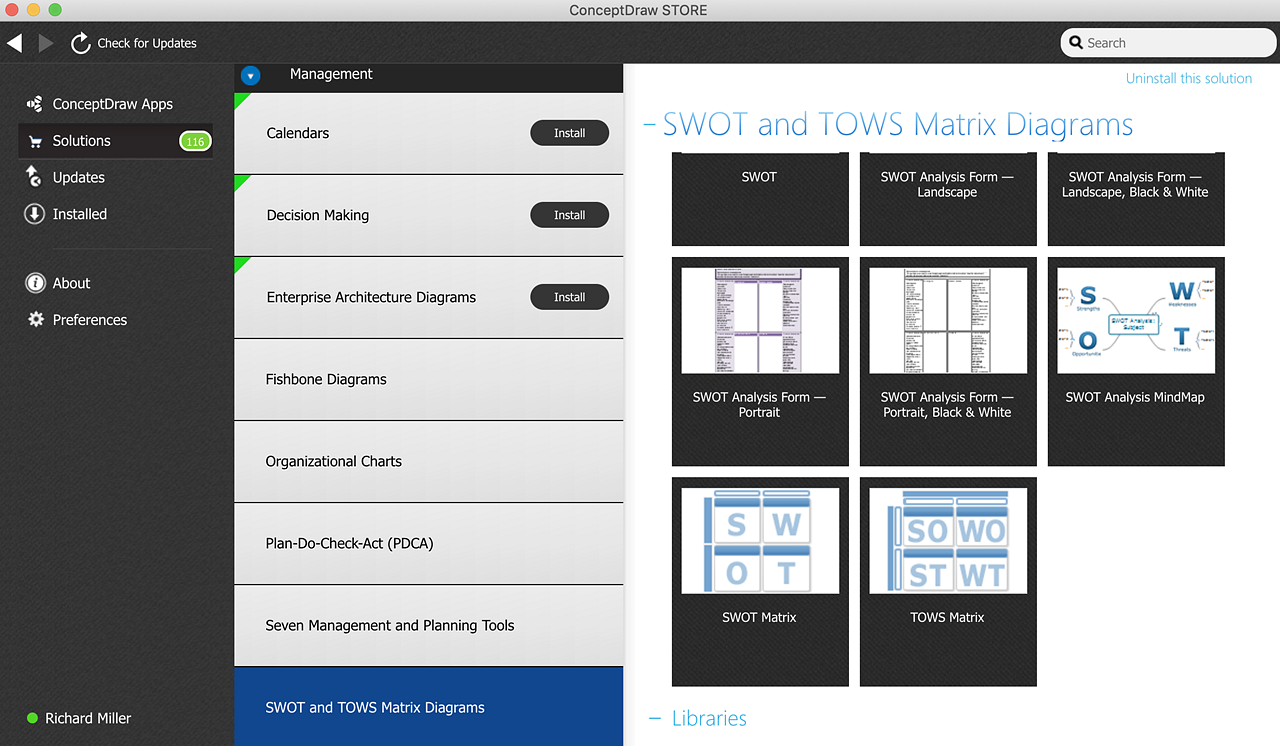Image resolution: width=1280 pixels, height=746 pixels.
Task: Click the About info icon
Action: 35,283
